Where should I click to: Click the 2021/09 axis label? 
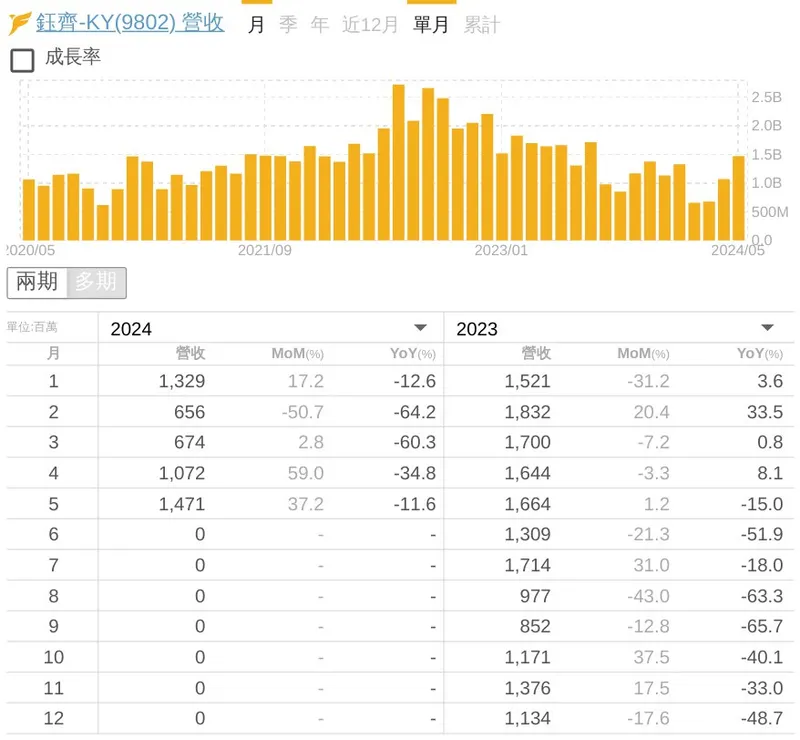coord(265,251)
